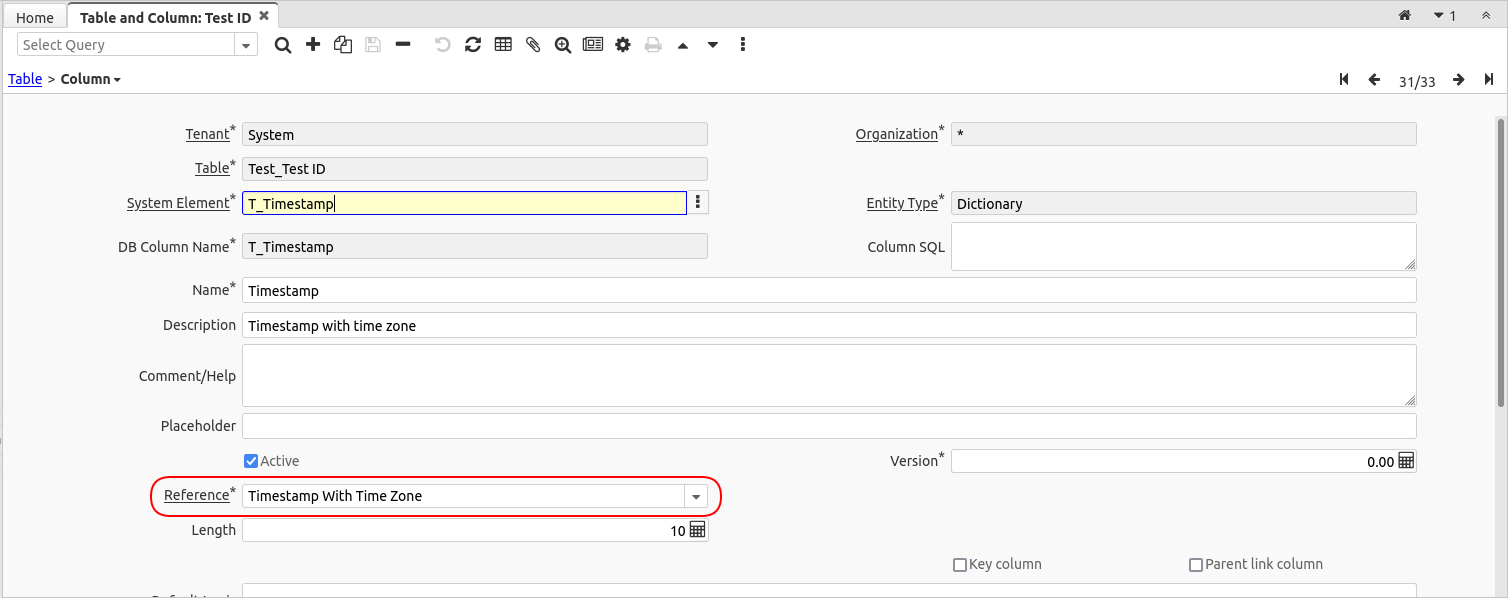Enable the Key column checkbox

960,565
